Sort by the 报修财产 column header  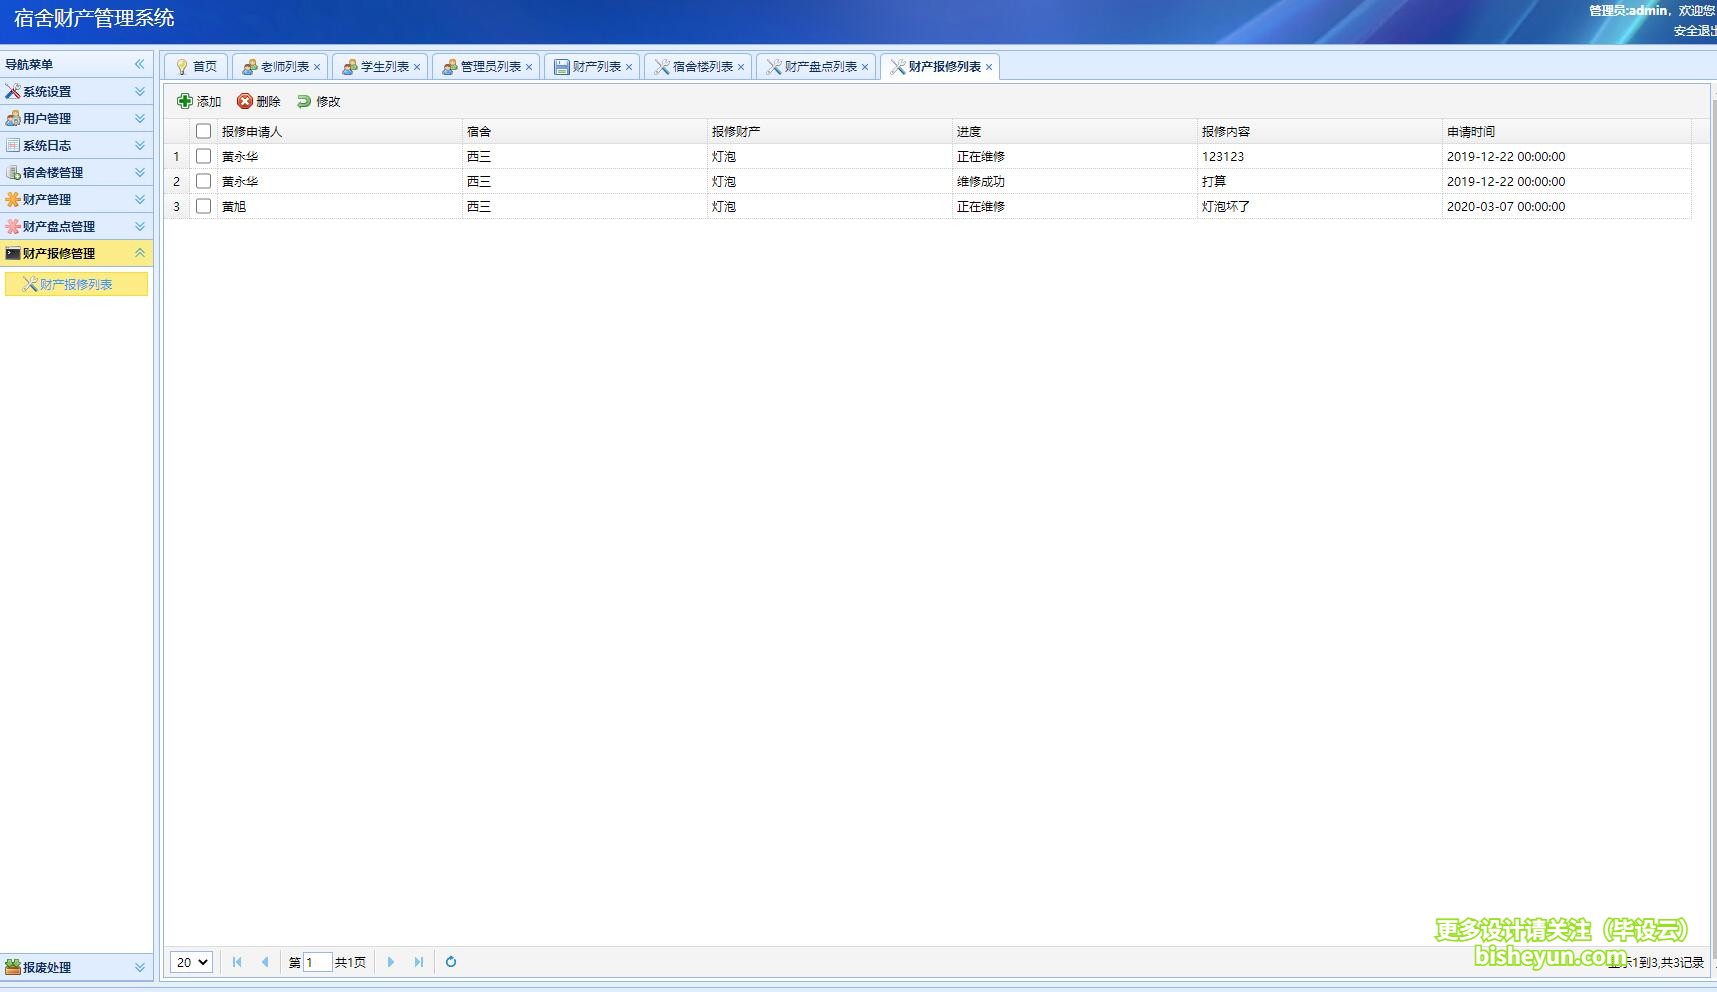pyautogui.click(x=830, y=131)
